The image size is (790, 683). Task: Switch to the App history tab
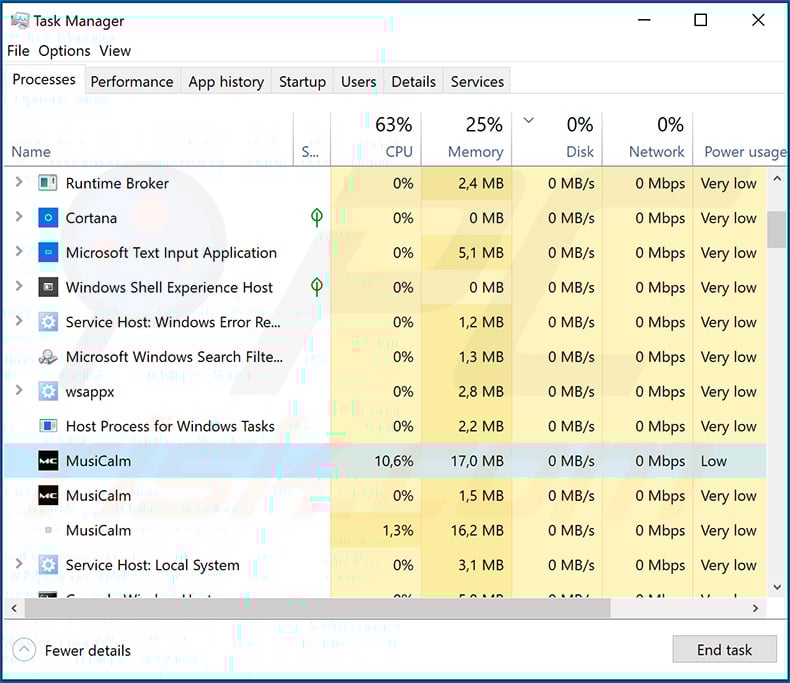[226, 82]
